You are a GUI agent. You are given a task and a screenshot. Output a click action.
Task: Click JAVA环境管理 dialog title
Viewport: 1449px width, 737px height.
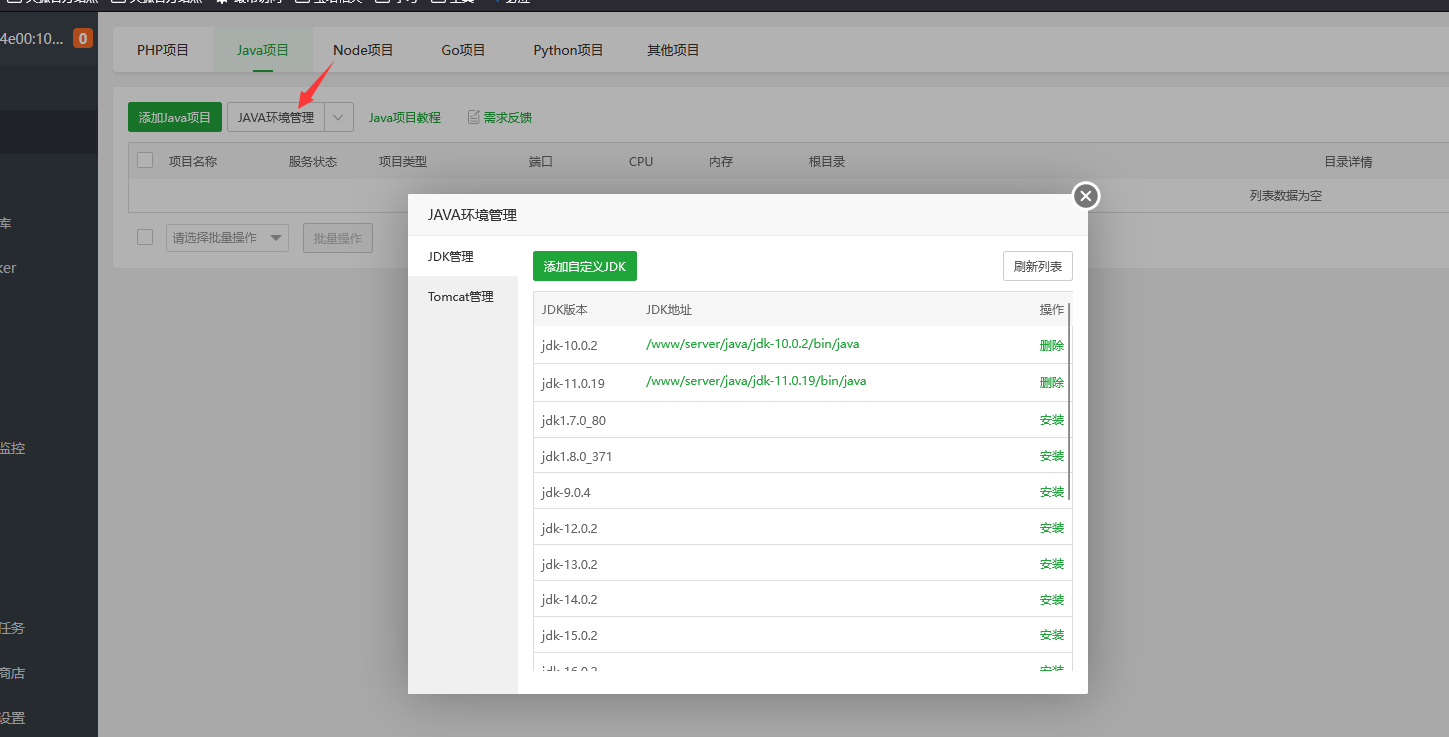[x=472, y=215]
